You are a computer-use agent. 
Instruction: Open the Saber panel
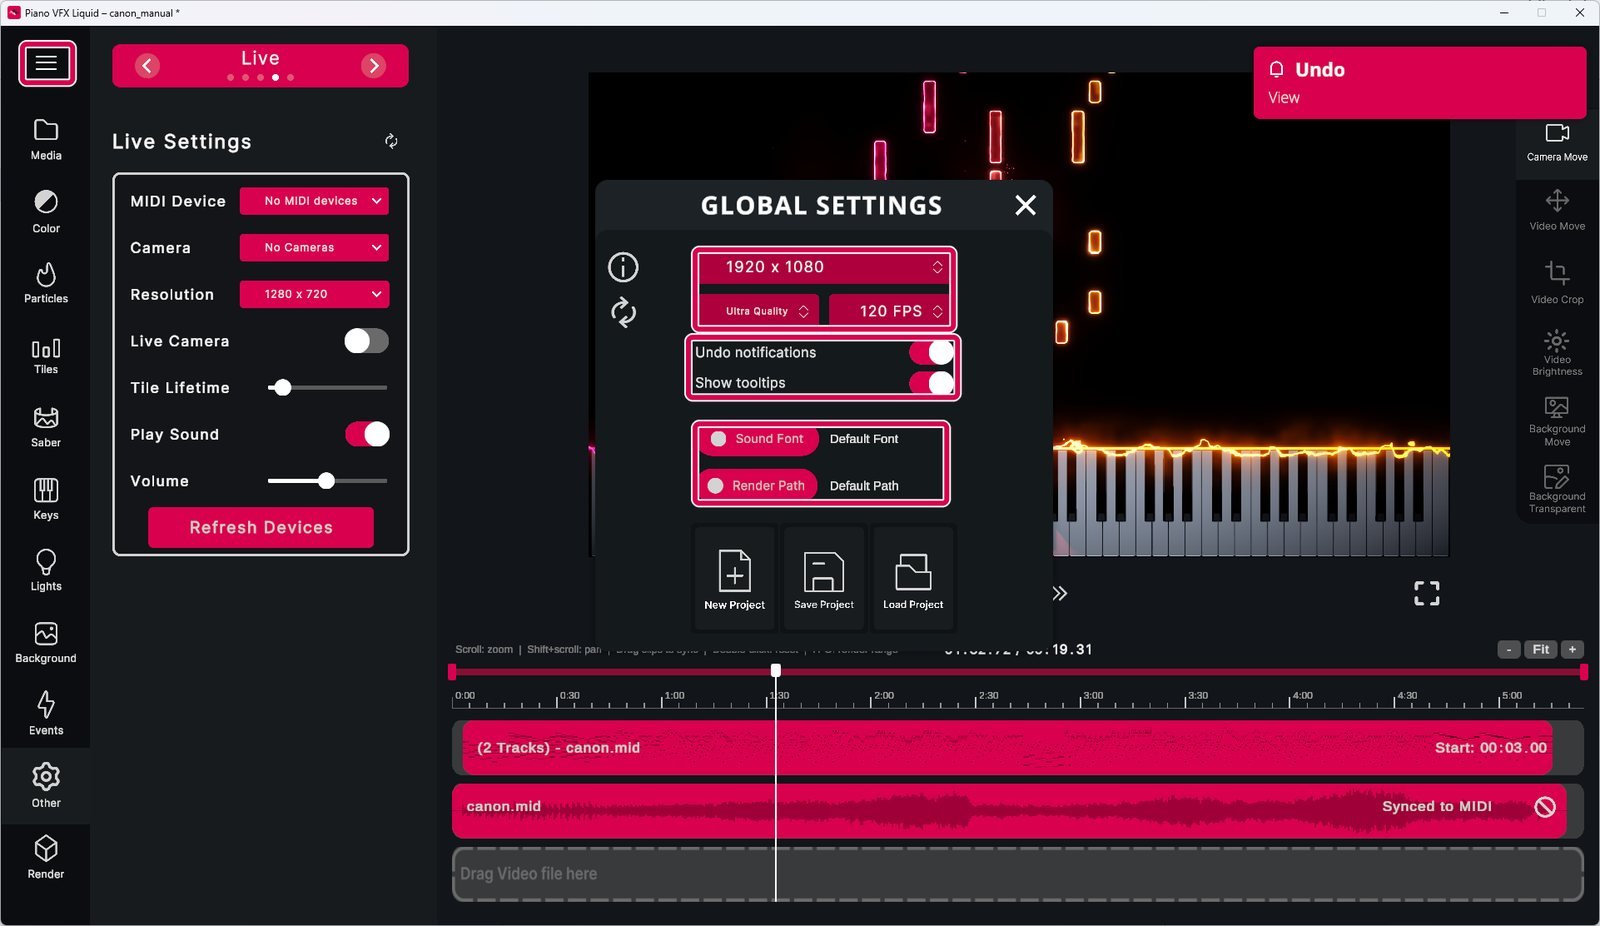(x=46, y=427)
